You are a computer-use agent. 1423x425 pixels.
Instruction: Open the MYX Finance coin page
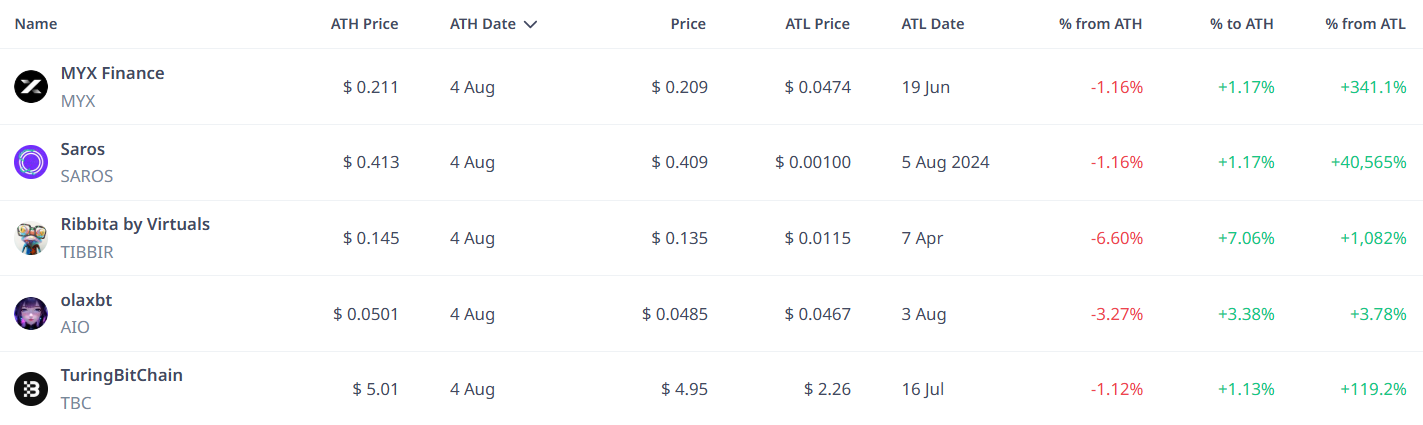[113, 73]
